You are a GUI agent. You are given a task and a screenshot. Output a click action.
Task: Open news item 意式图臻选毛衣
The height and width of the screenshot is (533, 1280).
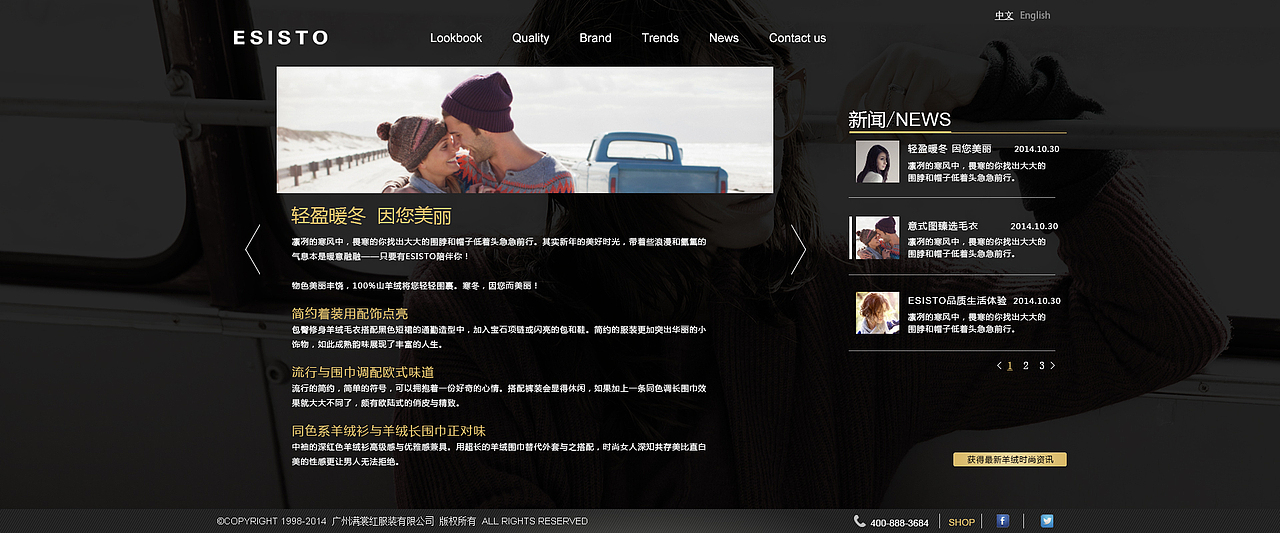942,226
